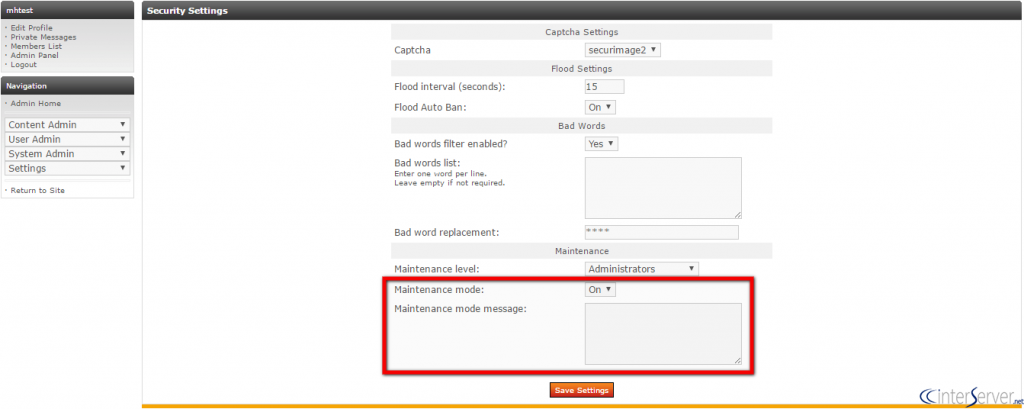Click the 'Maintenance mode message:' label
Image resolution: width=1024 pixels, height=409 pixels.
tap(460, 308)
